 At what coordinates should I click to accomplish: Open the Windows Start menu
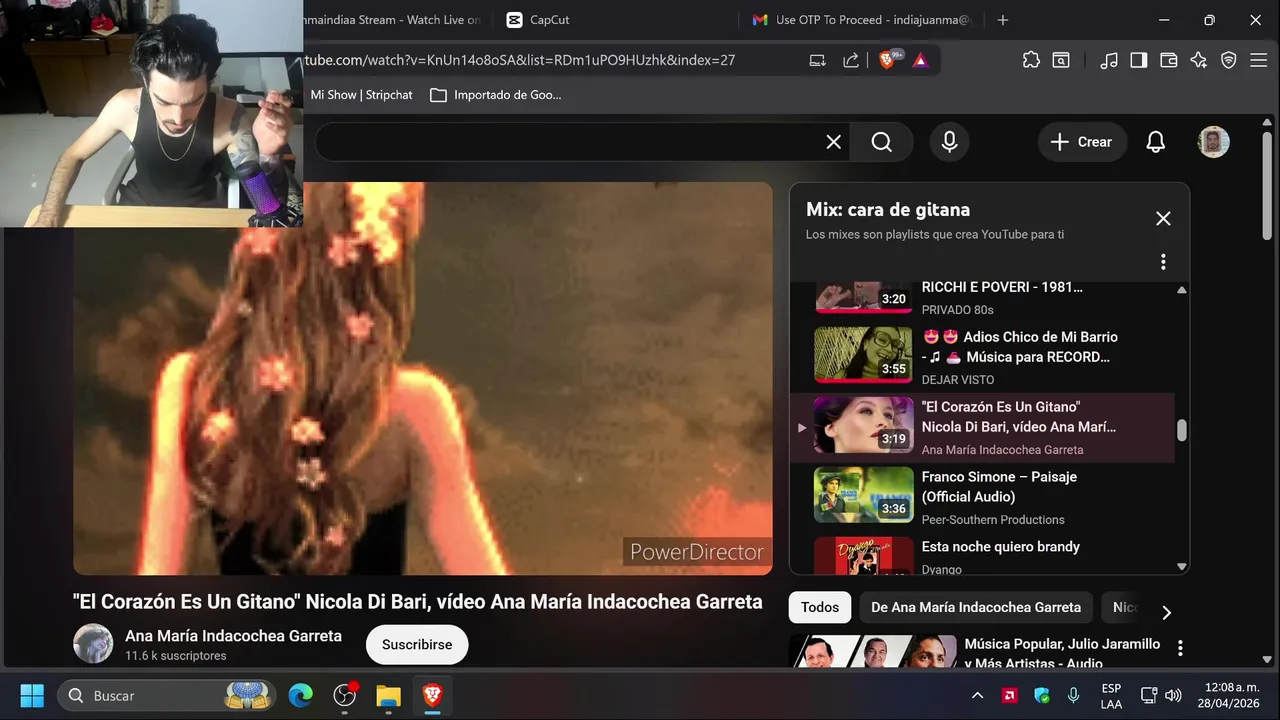pyautogui.click(x=32, y=695)
